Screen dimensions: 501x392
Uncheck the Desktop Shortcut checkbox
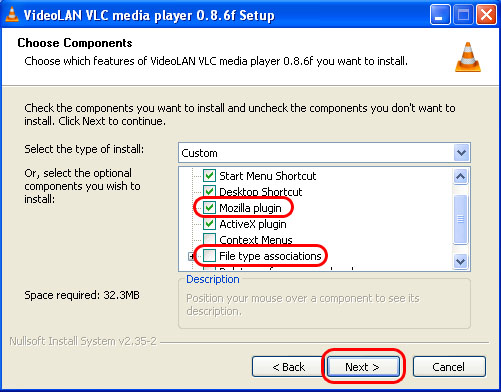point(209,191)
